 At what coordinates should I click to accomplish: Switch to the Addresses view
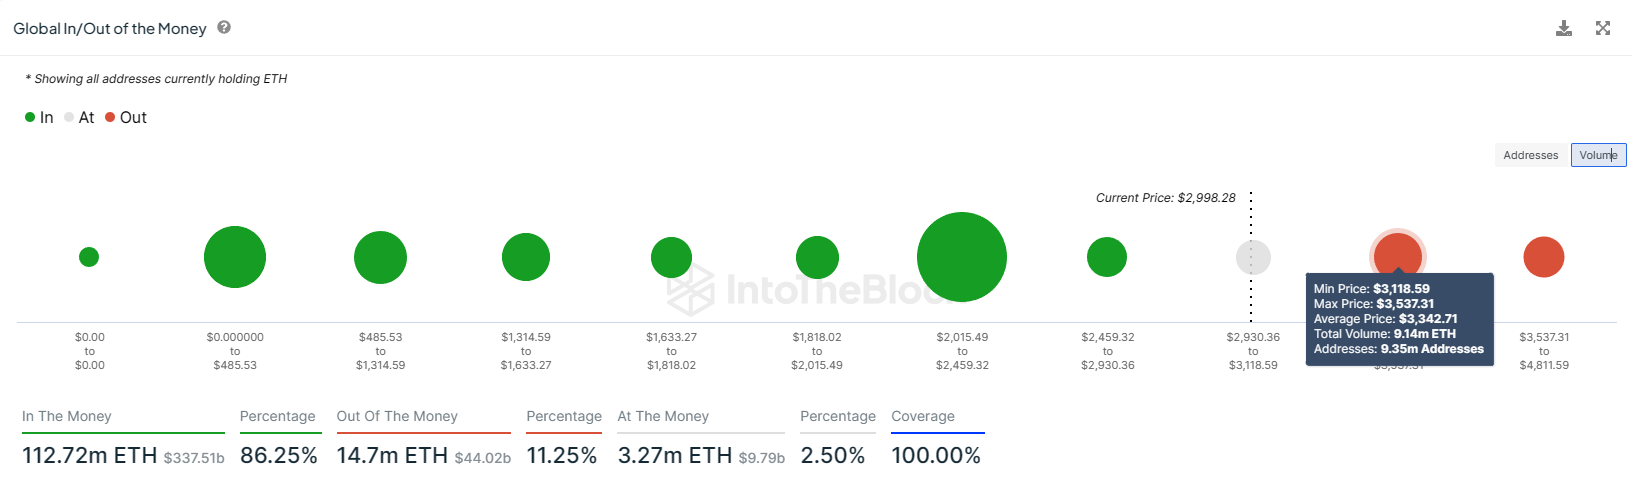point(1530,155)
